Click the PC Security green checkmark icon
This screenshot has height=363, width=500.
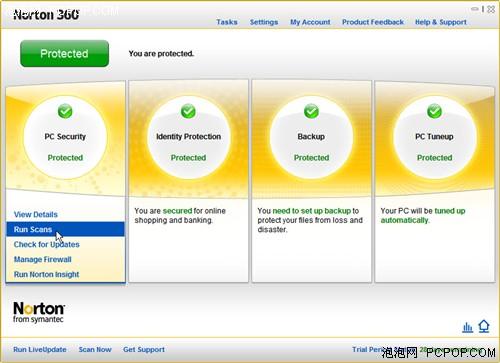[x=65, y=111]
